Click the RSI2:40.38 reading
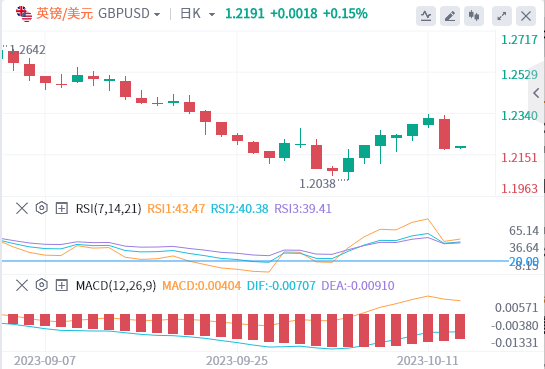Image resolution: width=545 pixels, height=369 pixels. point(240,209)
